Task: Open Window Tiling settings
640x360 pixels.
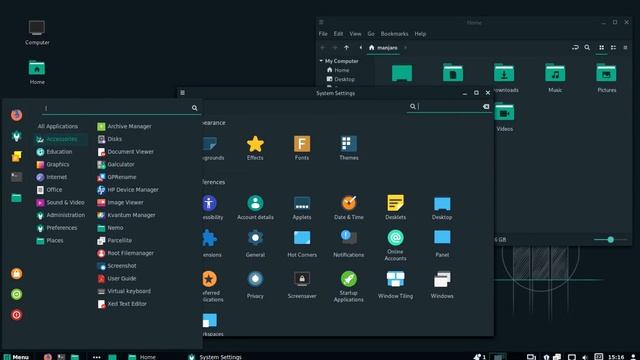Action: coord(395,285)
